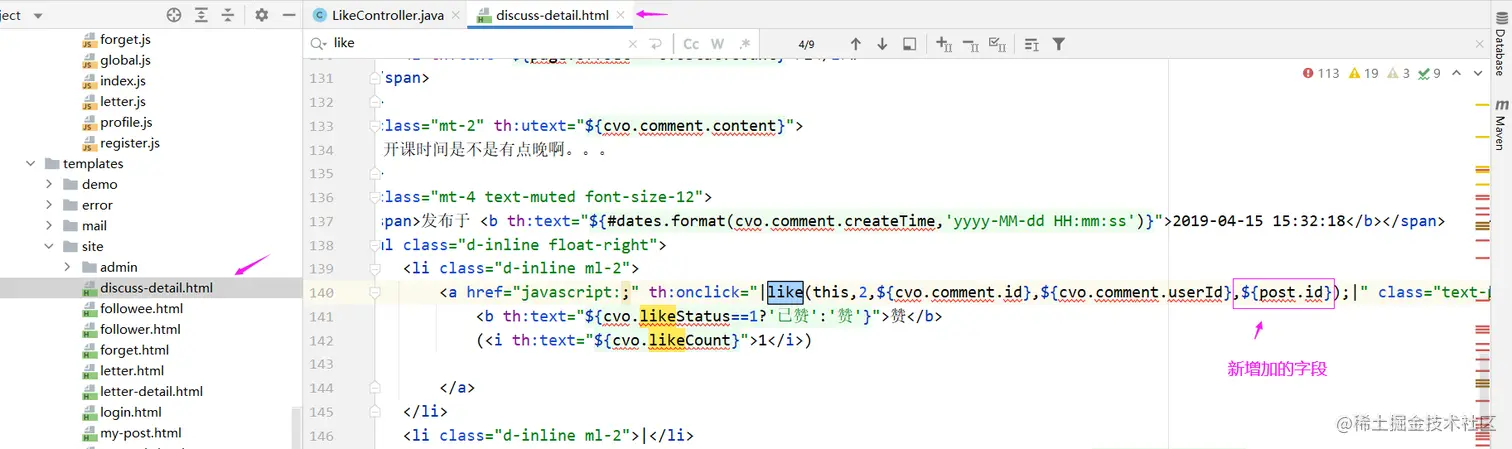Screen dimensions: 1512x449
Task: Add selection for next occurrence
Action: pos(943,44)
